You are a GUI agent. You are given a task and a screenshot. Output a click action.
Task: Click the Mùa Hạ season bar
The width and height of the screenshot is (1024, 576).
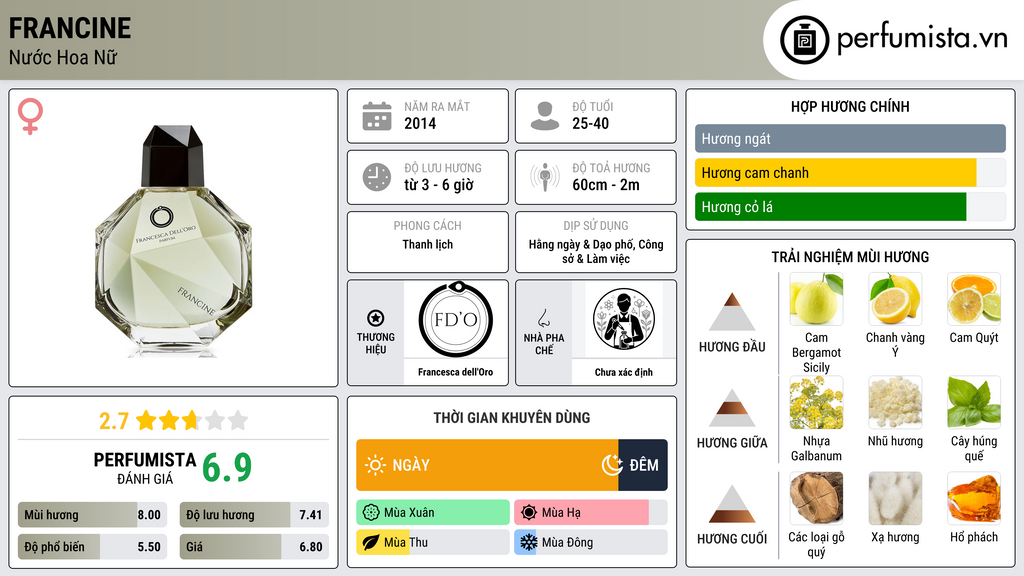[581, 513]
